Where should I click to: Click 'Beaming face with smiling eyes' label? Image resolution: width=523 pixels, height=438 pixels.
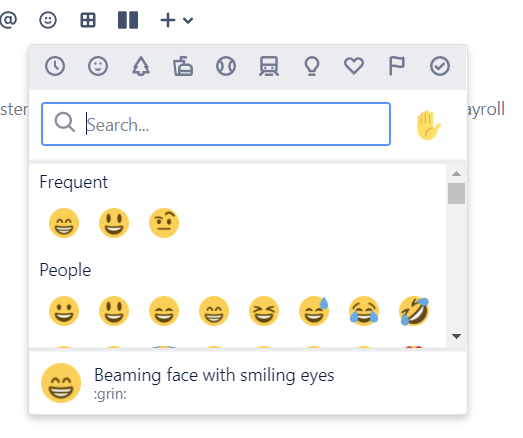(214, 375)
